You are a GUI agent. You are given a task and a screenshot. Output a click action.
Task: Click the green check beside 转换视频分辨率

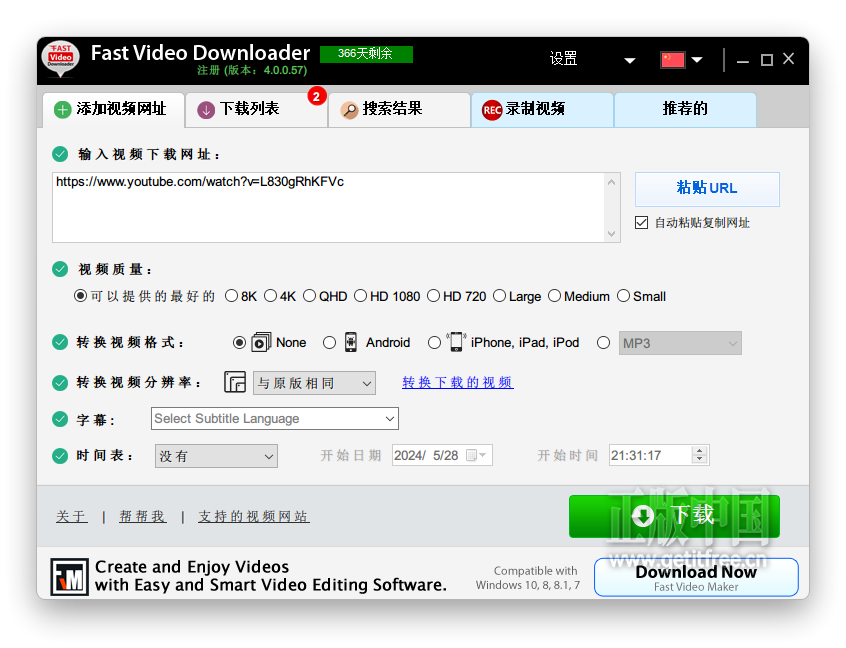(x=60, y=383)
